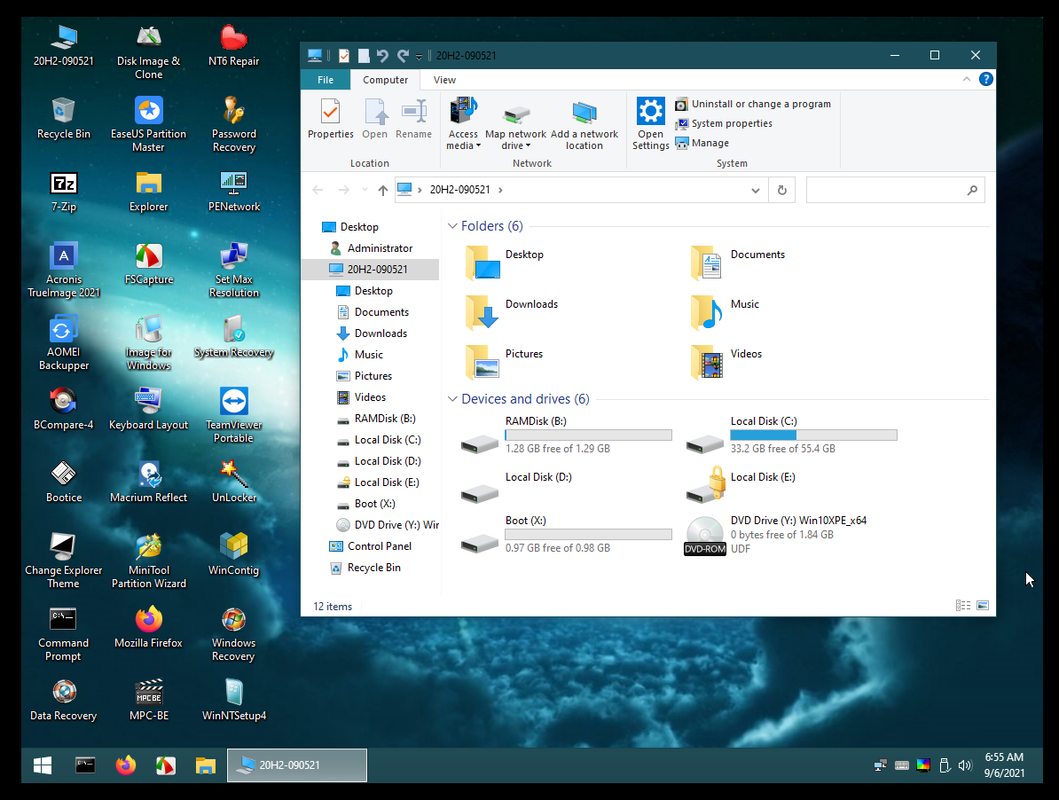Expand the breadcrumb arrow after 20H2-090521

coord(500,190)
